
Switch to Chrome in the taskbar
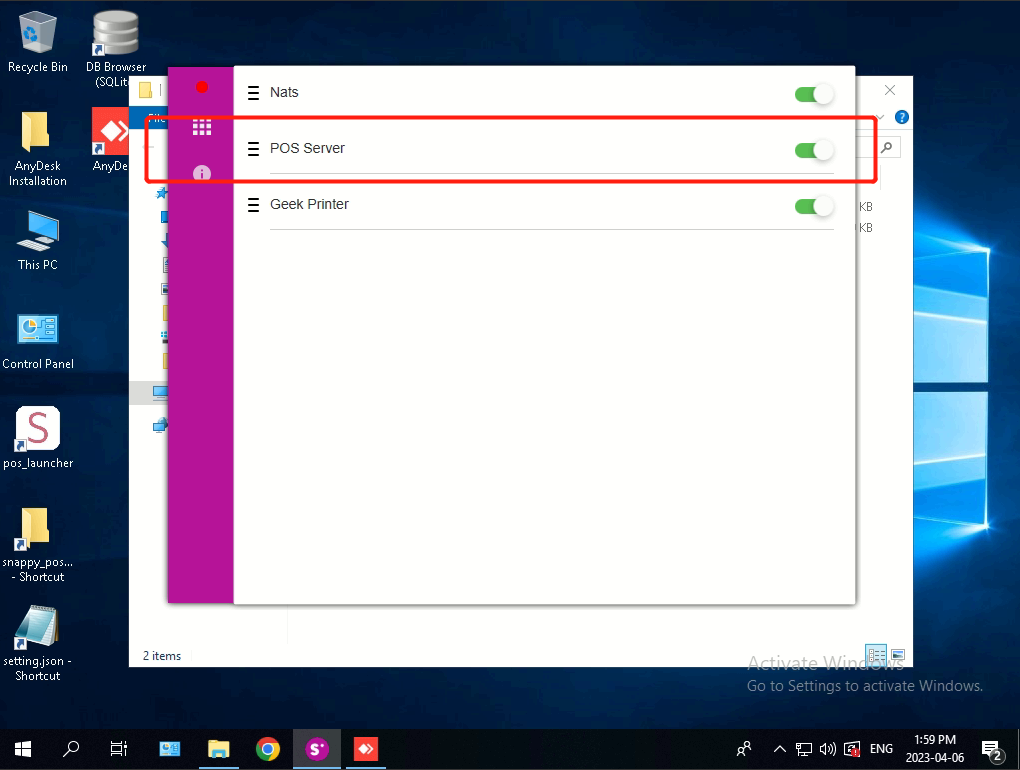pyautogui.click(x=267, y=748)
